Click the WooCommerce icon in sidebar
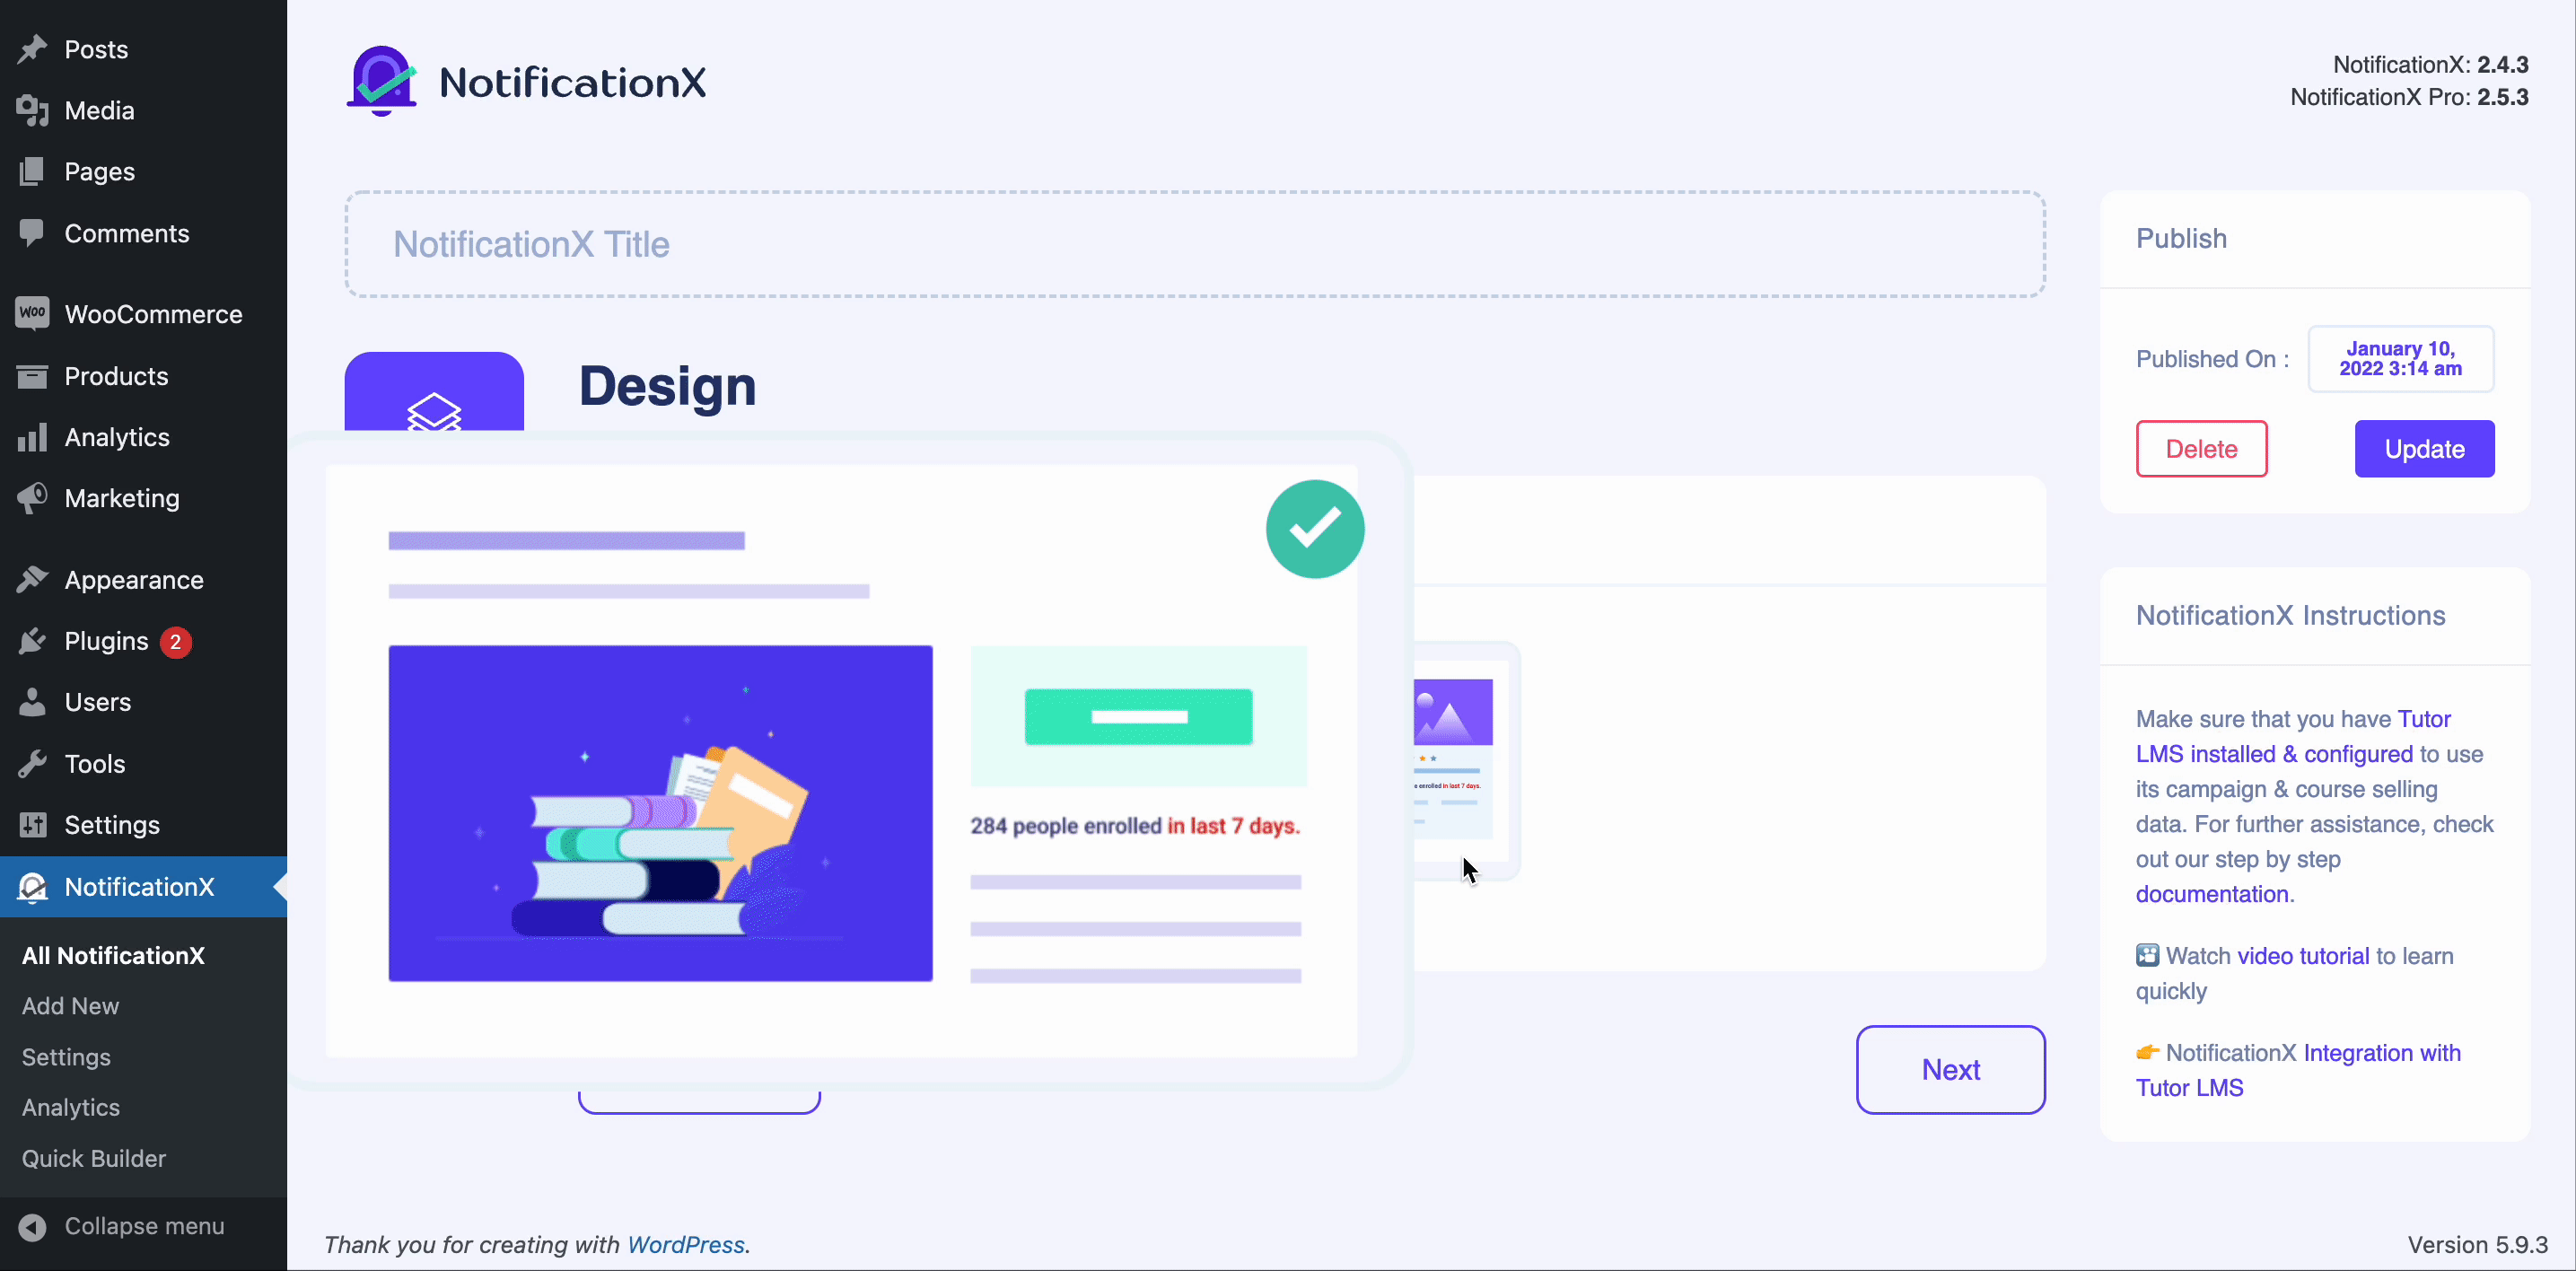This screenshot has width=2576, height=1271. 30,312
